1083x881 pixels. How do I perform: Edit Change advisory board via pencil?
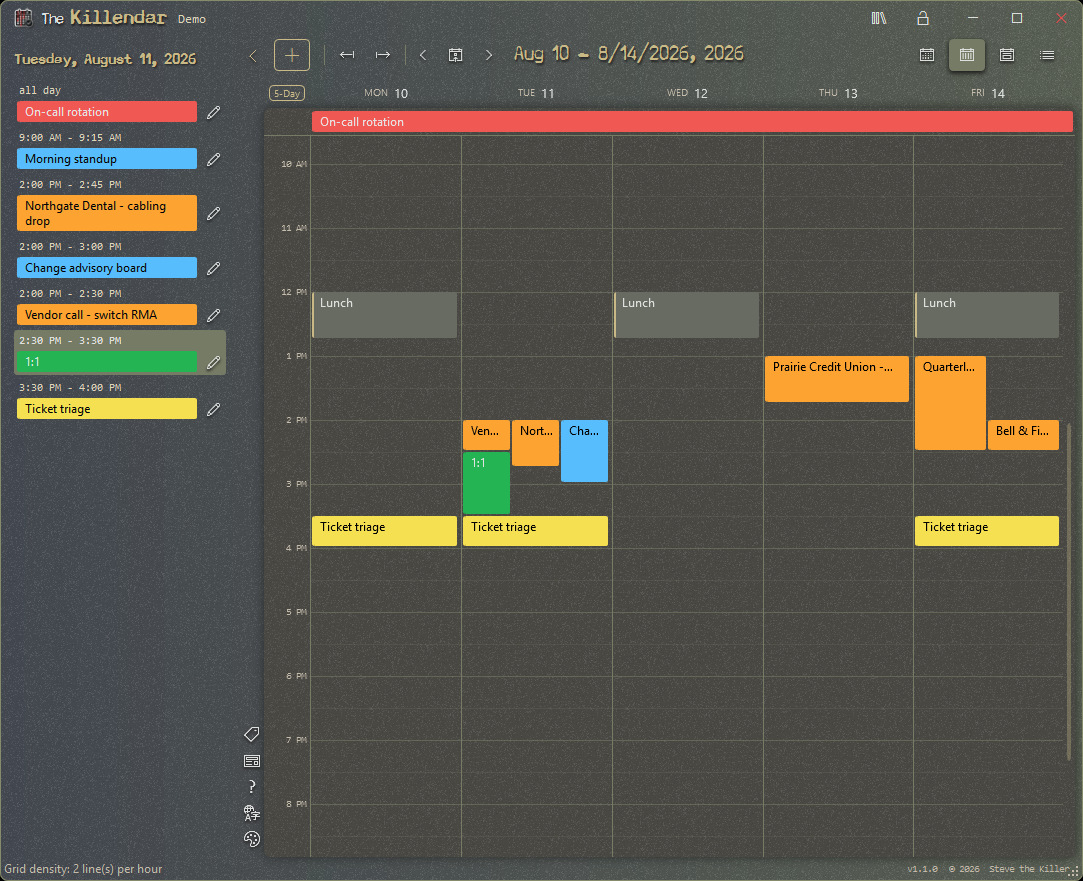(x=213, y=268)
